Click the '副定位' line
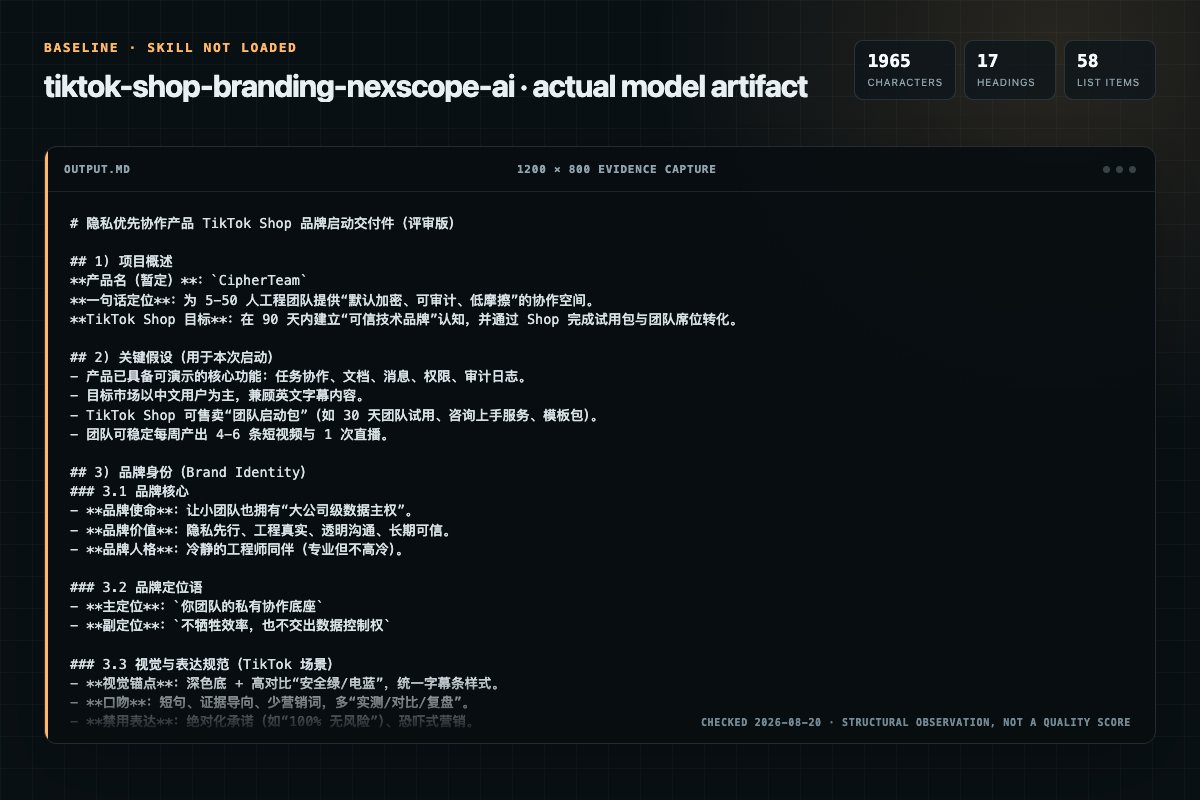Viewport: 1200px width, 800px height. pyautogui.click(x=230, y=625)
